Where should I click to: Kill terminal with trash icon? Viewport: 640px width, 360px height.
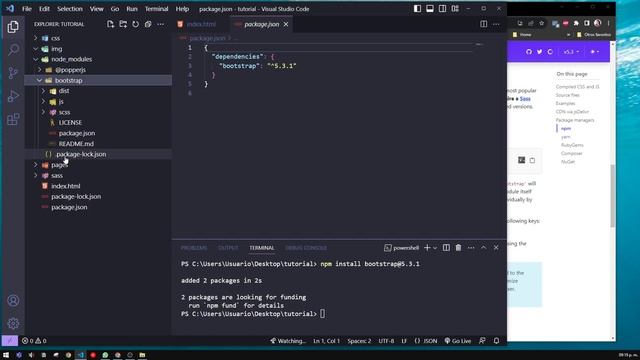[458, 248]
